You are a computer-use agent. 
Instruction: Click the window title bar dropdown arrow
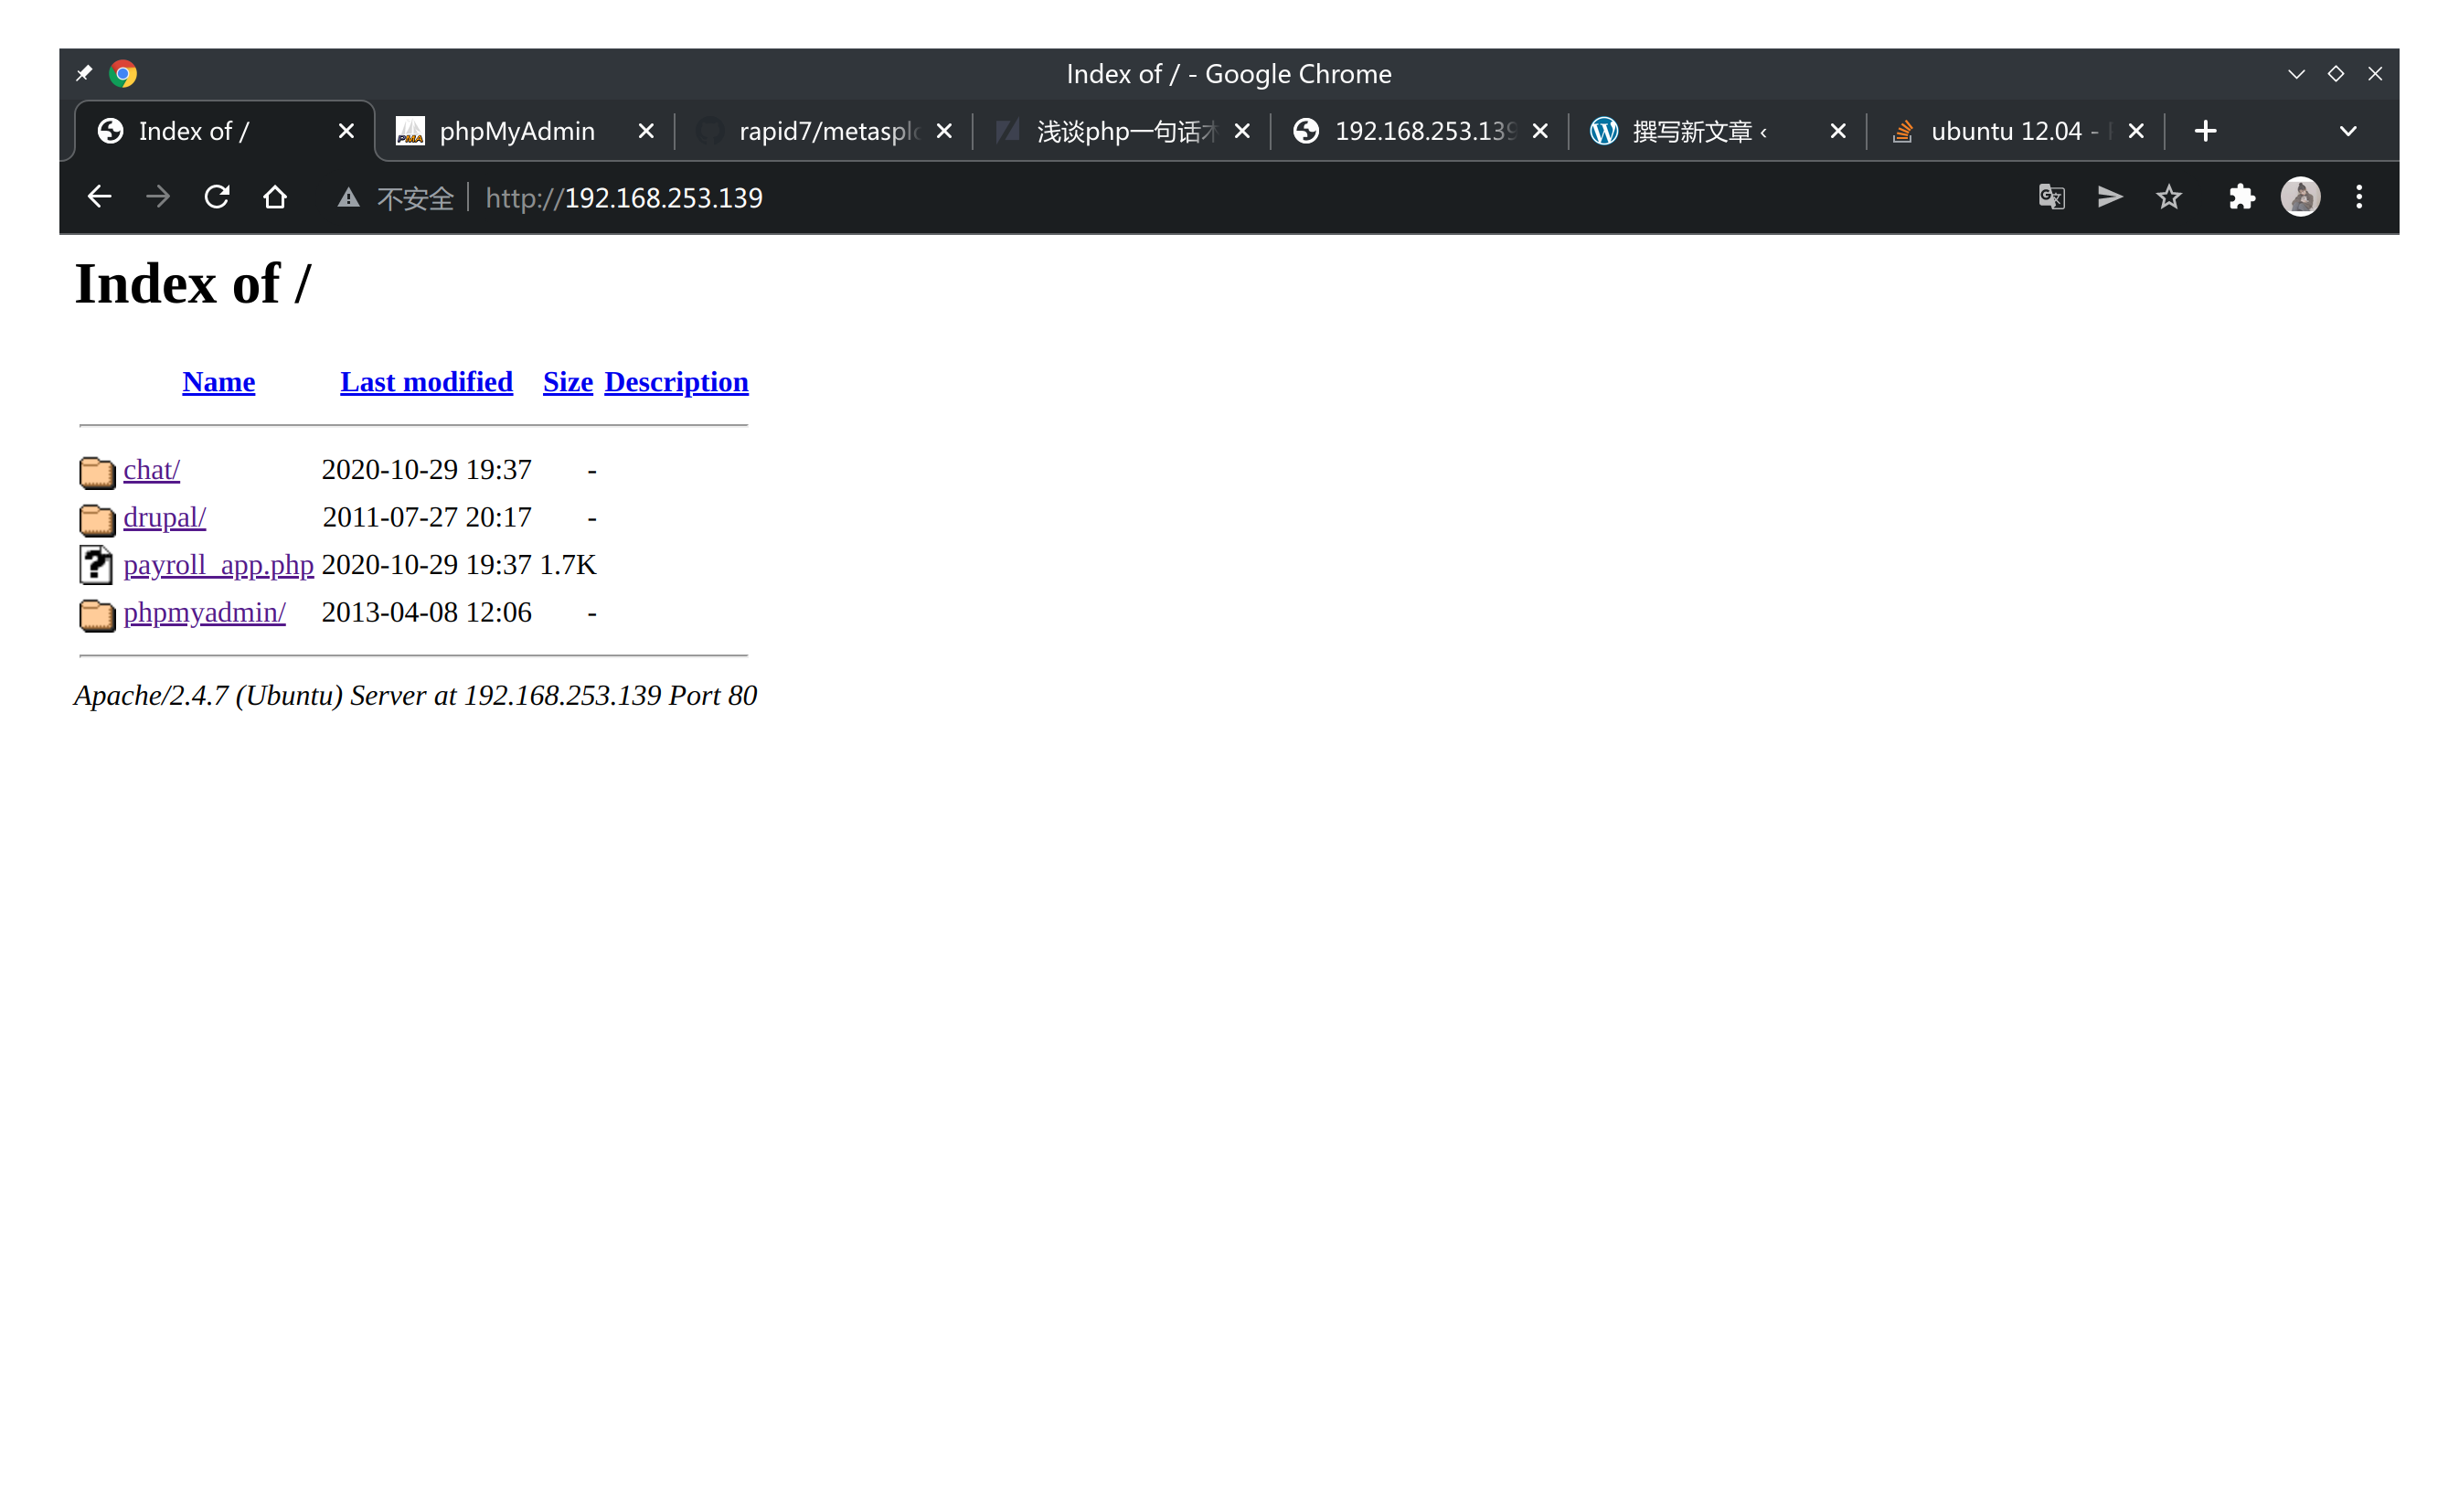tap(2296, 73)
